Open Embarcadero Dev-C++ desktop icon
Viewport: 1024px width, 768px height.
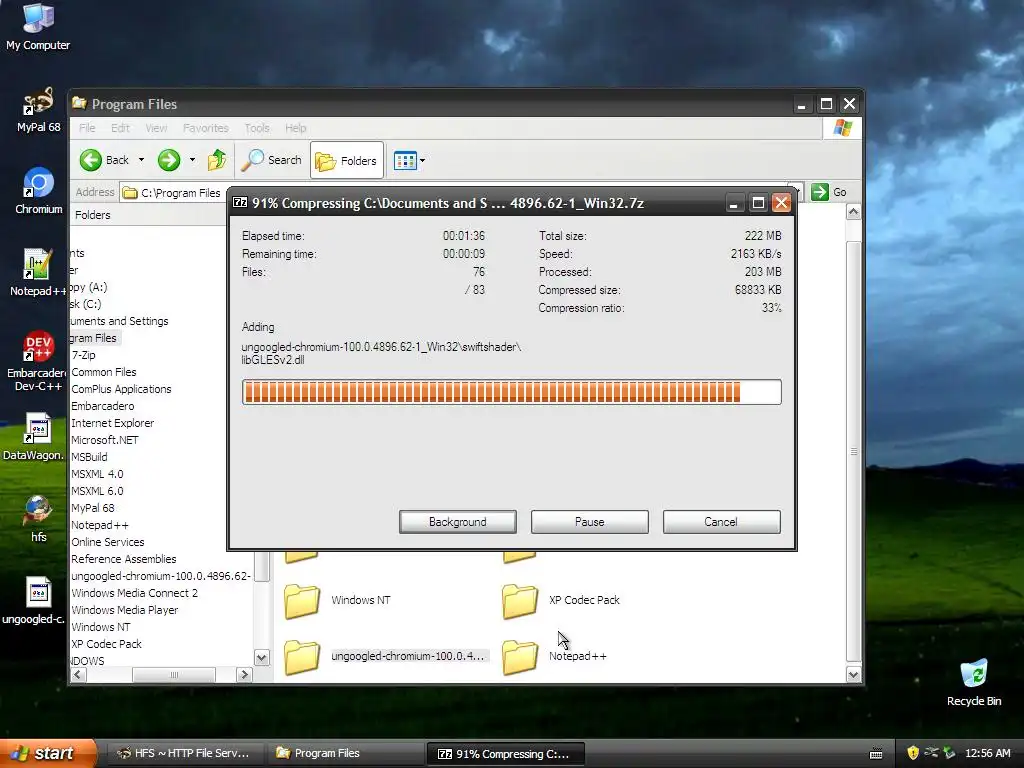[x=37, y=360]
